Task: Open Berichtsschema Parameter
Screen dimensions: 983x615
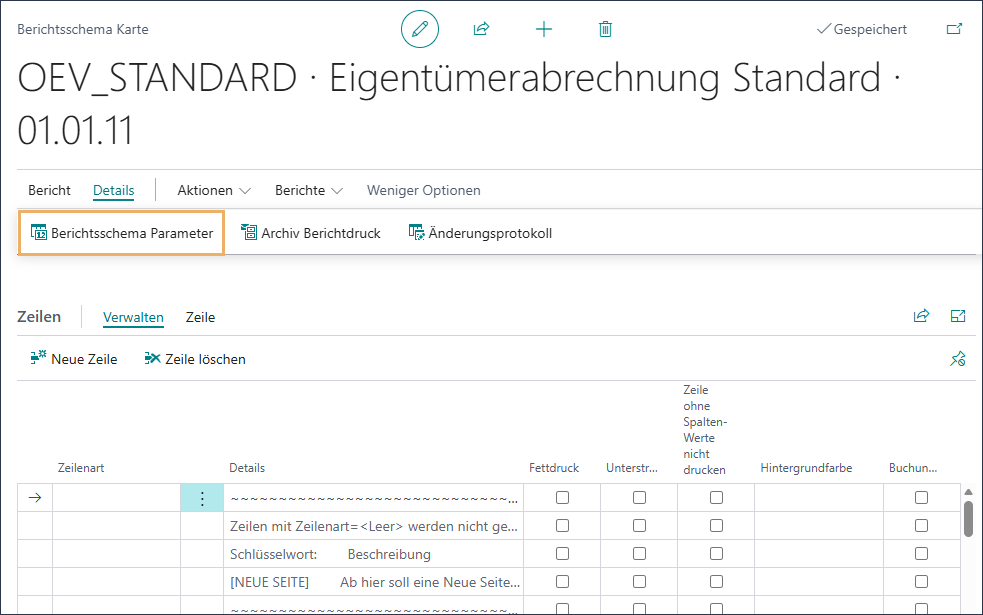Action: point(122,233)
